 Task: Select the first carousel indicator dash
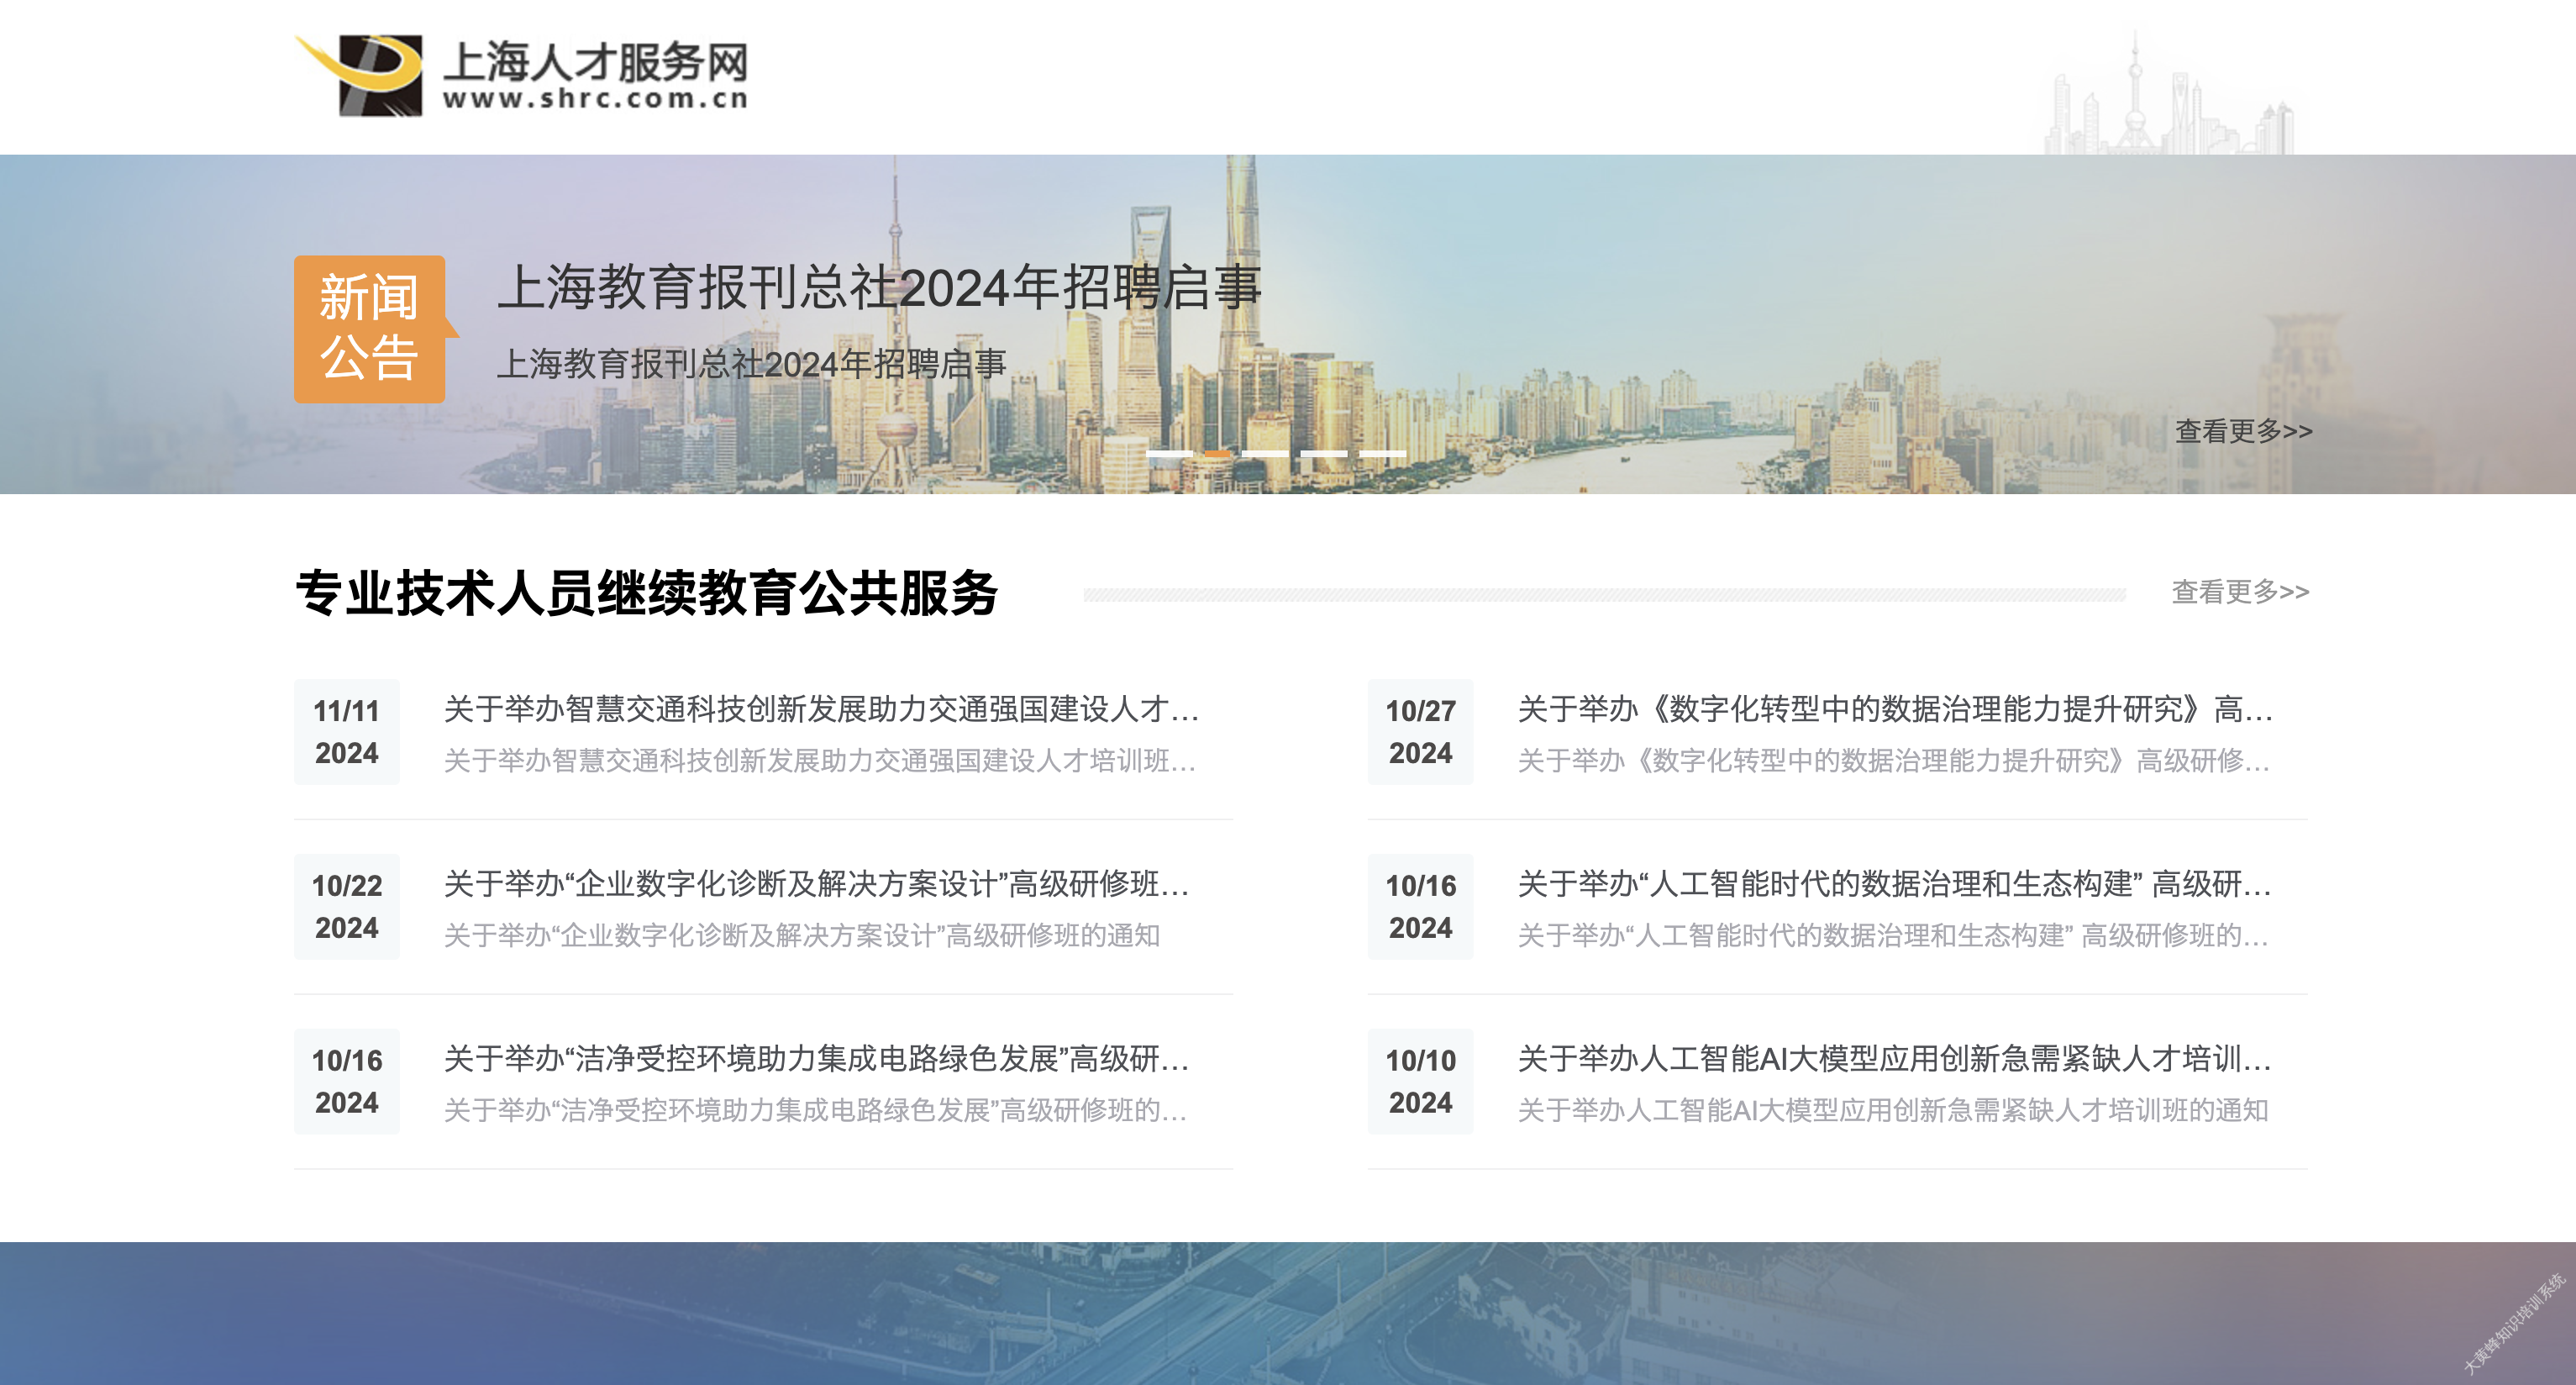click(1168, 454)
